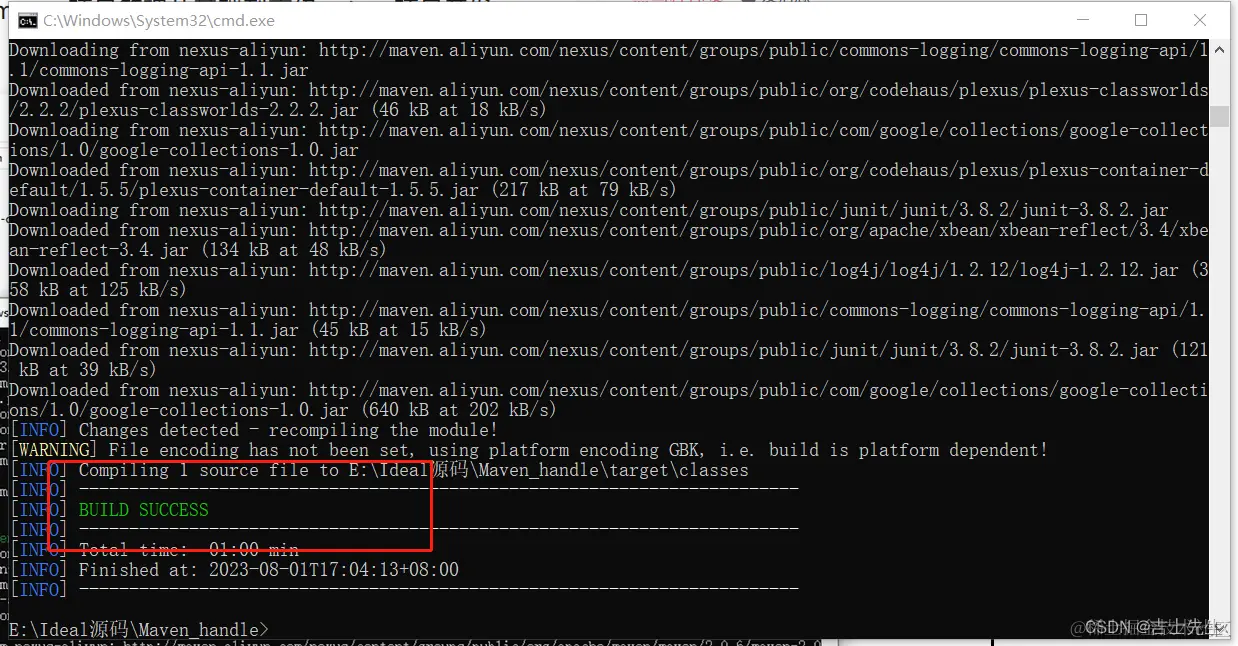1238x646 pixels.
Task: Click the scrollbar up arrow
Action: tap(1219, 49)
